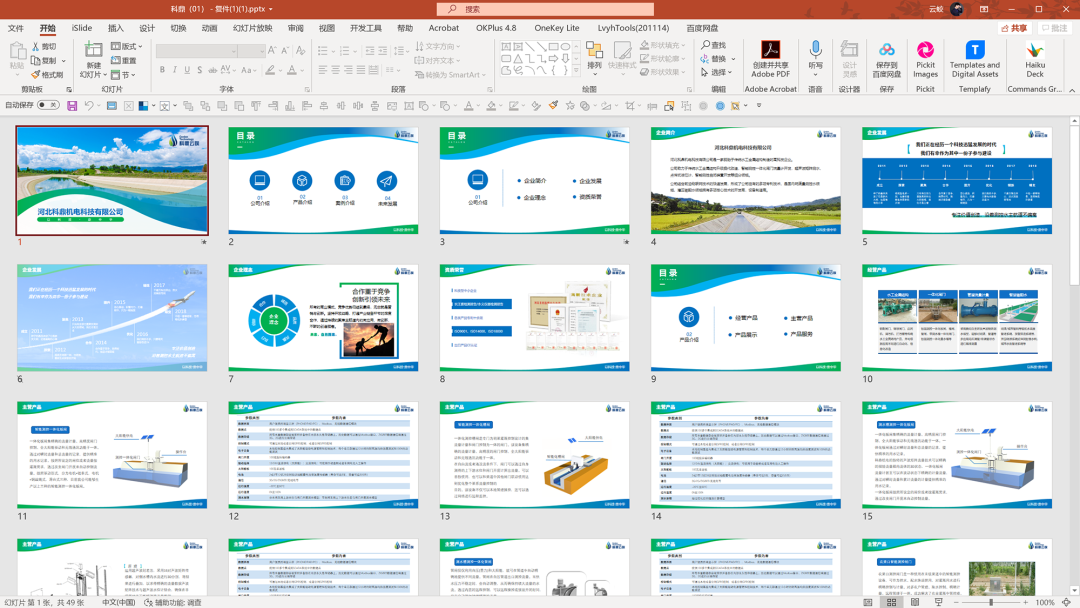Switch to the OneKey Lite tab
This screenshot has width=1080, height=608.
(x=557, y=28)
